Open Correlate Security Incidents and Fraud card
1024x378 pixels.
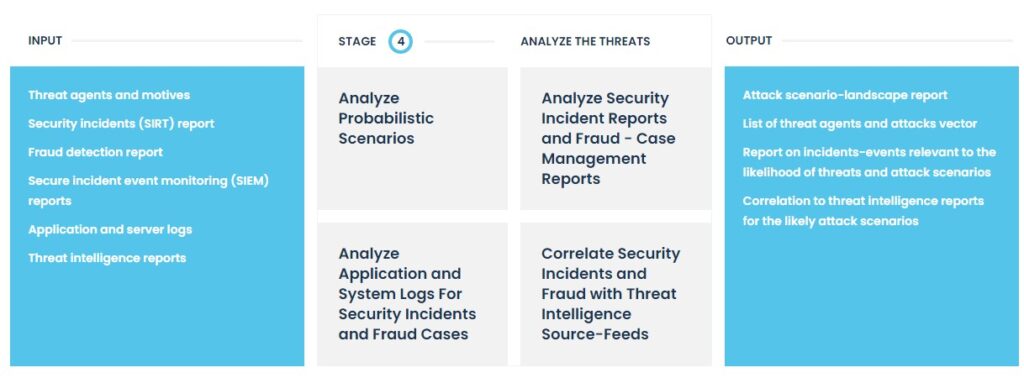(615, 294)
